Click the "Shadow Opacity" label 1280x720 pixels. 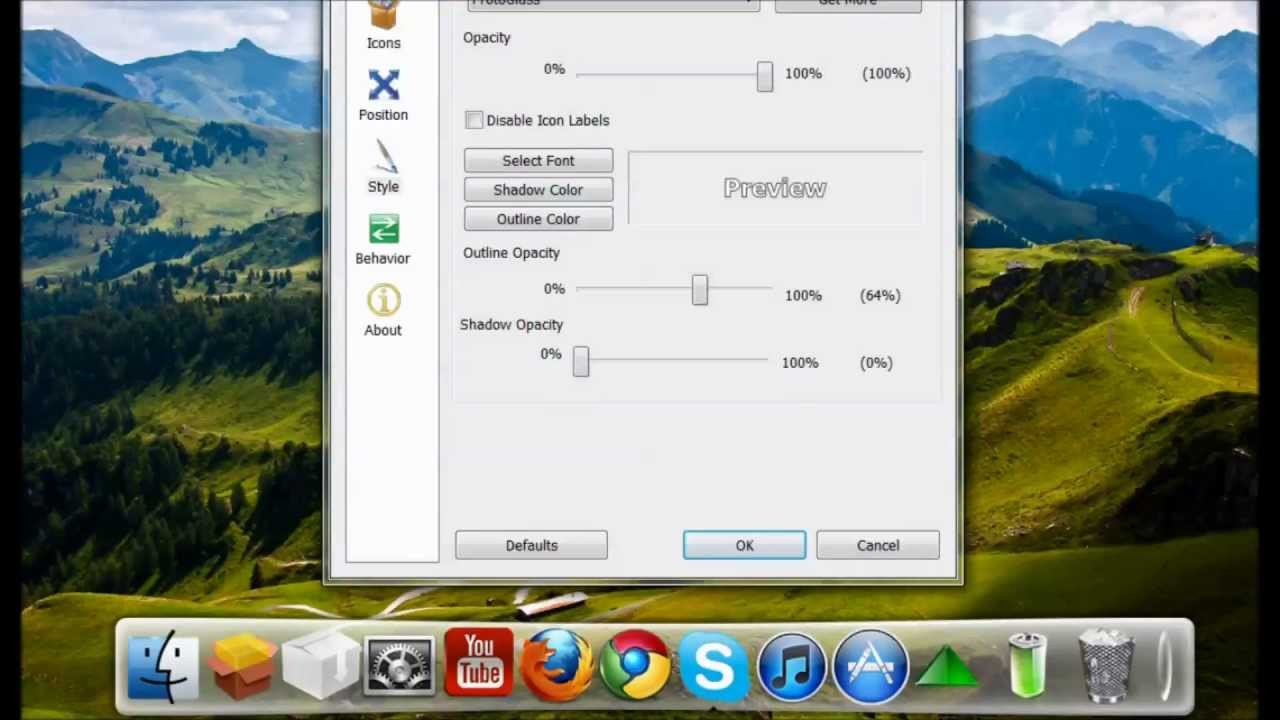click(x=511, y=325)
